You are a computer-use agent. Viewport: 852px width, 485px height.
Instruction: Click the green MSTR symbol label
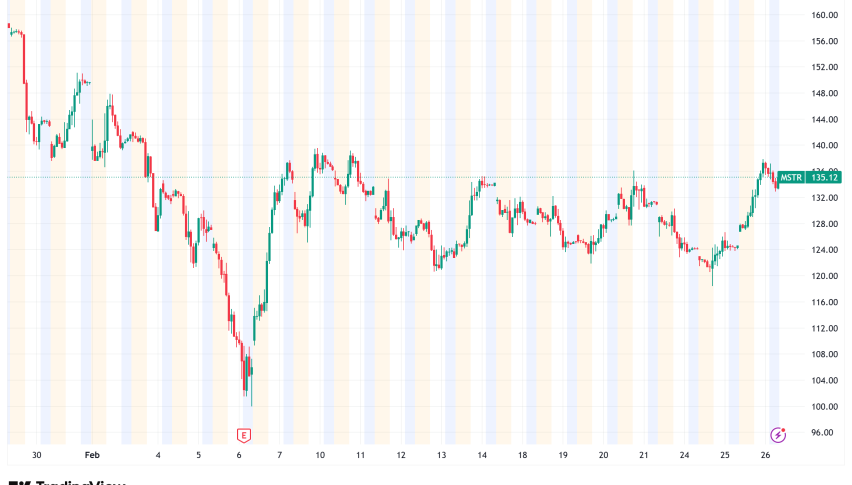pyautogui.click(x=793, y=177)
